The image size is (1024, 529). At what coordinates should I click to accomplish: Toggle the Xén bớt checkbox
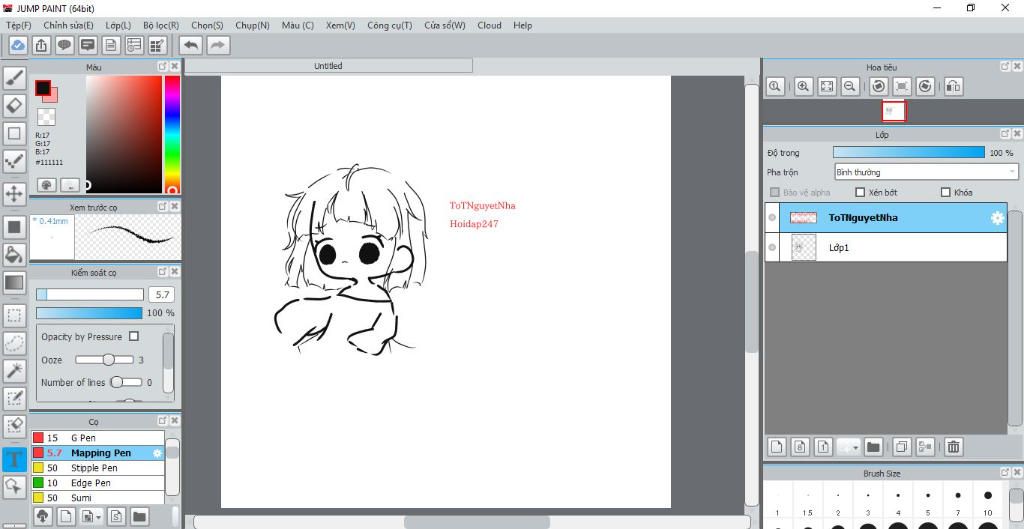pos(860,192)
